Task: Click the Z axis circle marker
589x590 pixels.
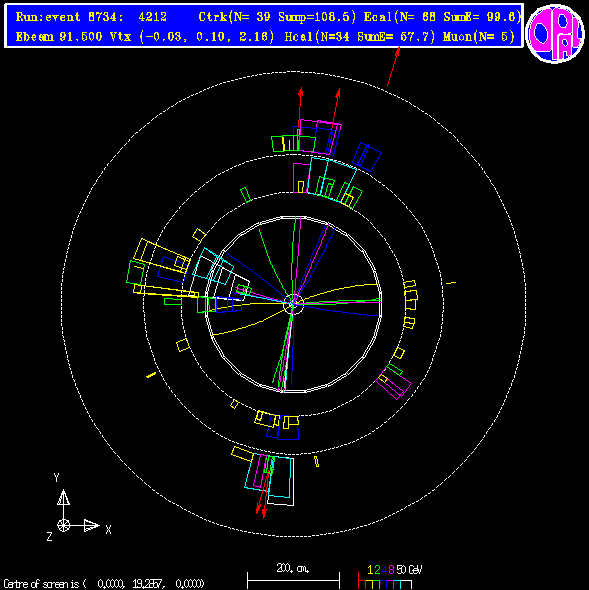Action: pos(63,525)
